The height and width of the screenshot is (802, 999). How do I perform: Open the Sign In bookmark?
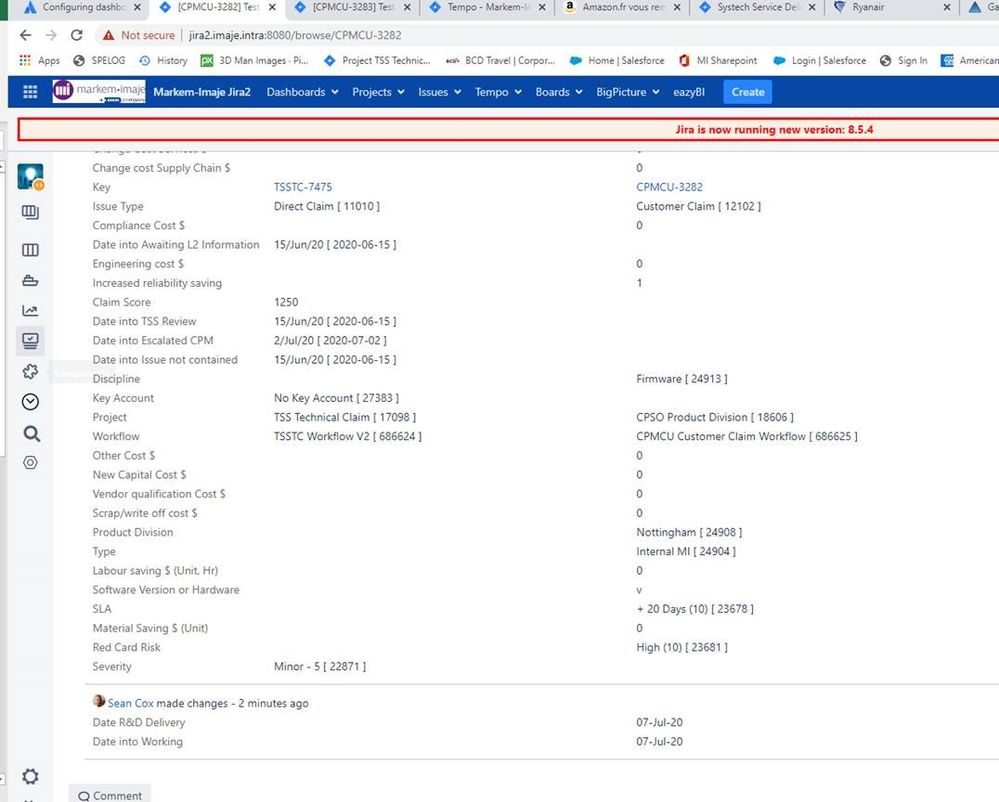coord(903,61)
